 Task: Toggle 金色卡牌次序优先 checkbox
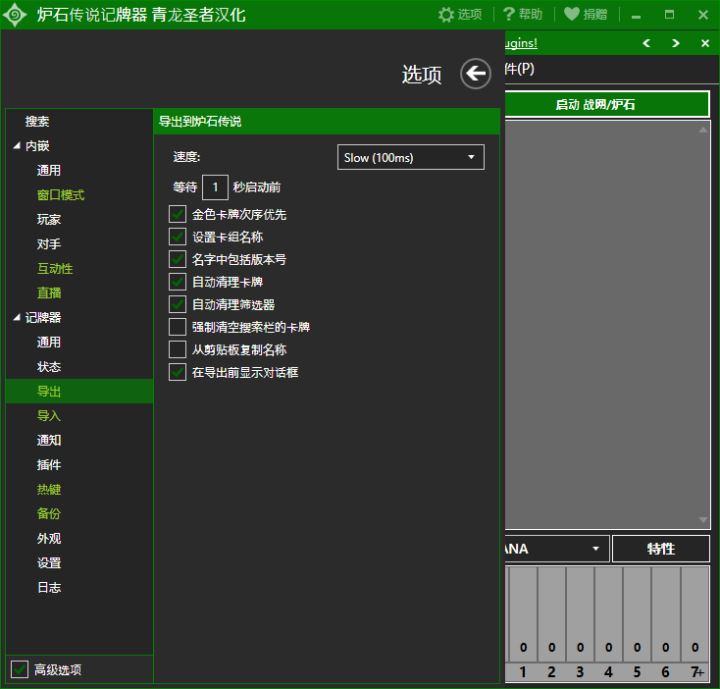[177, 215]
